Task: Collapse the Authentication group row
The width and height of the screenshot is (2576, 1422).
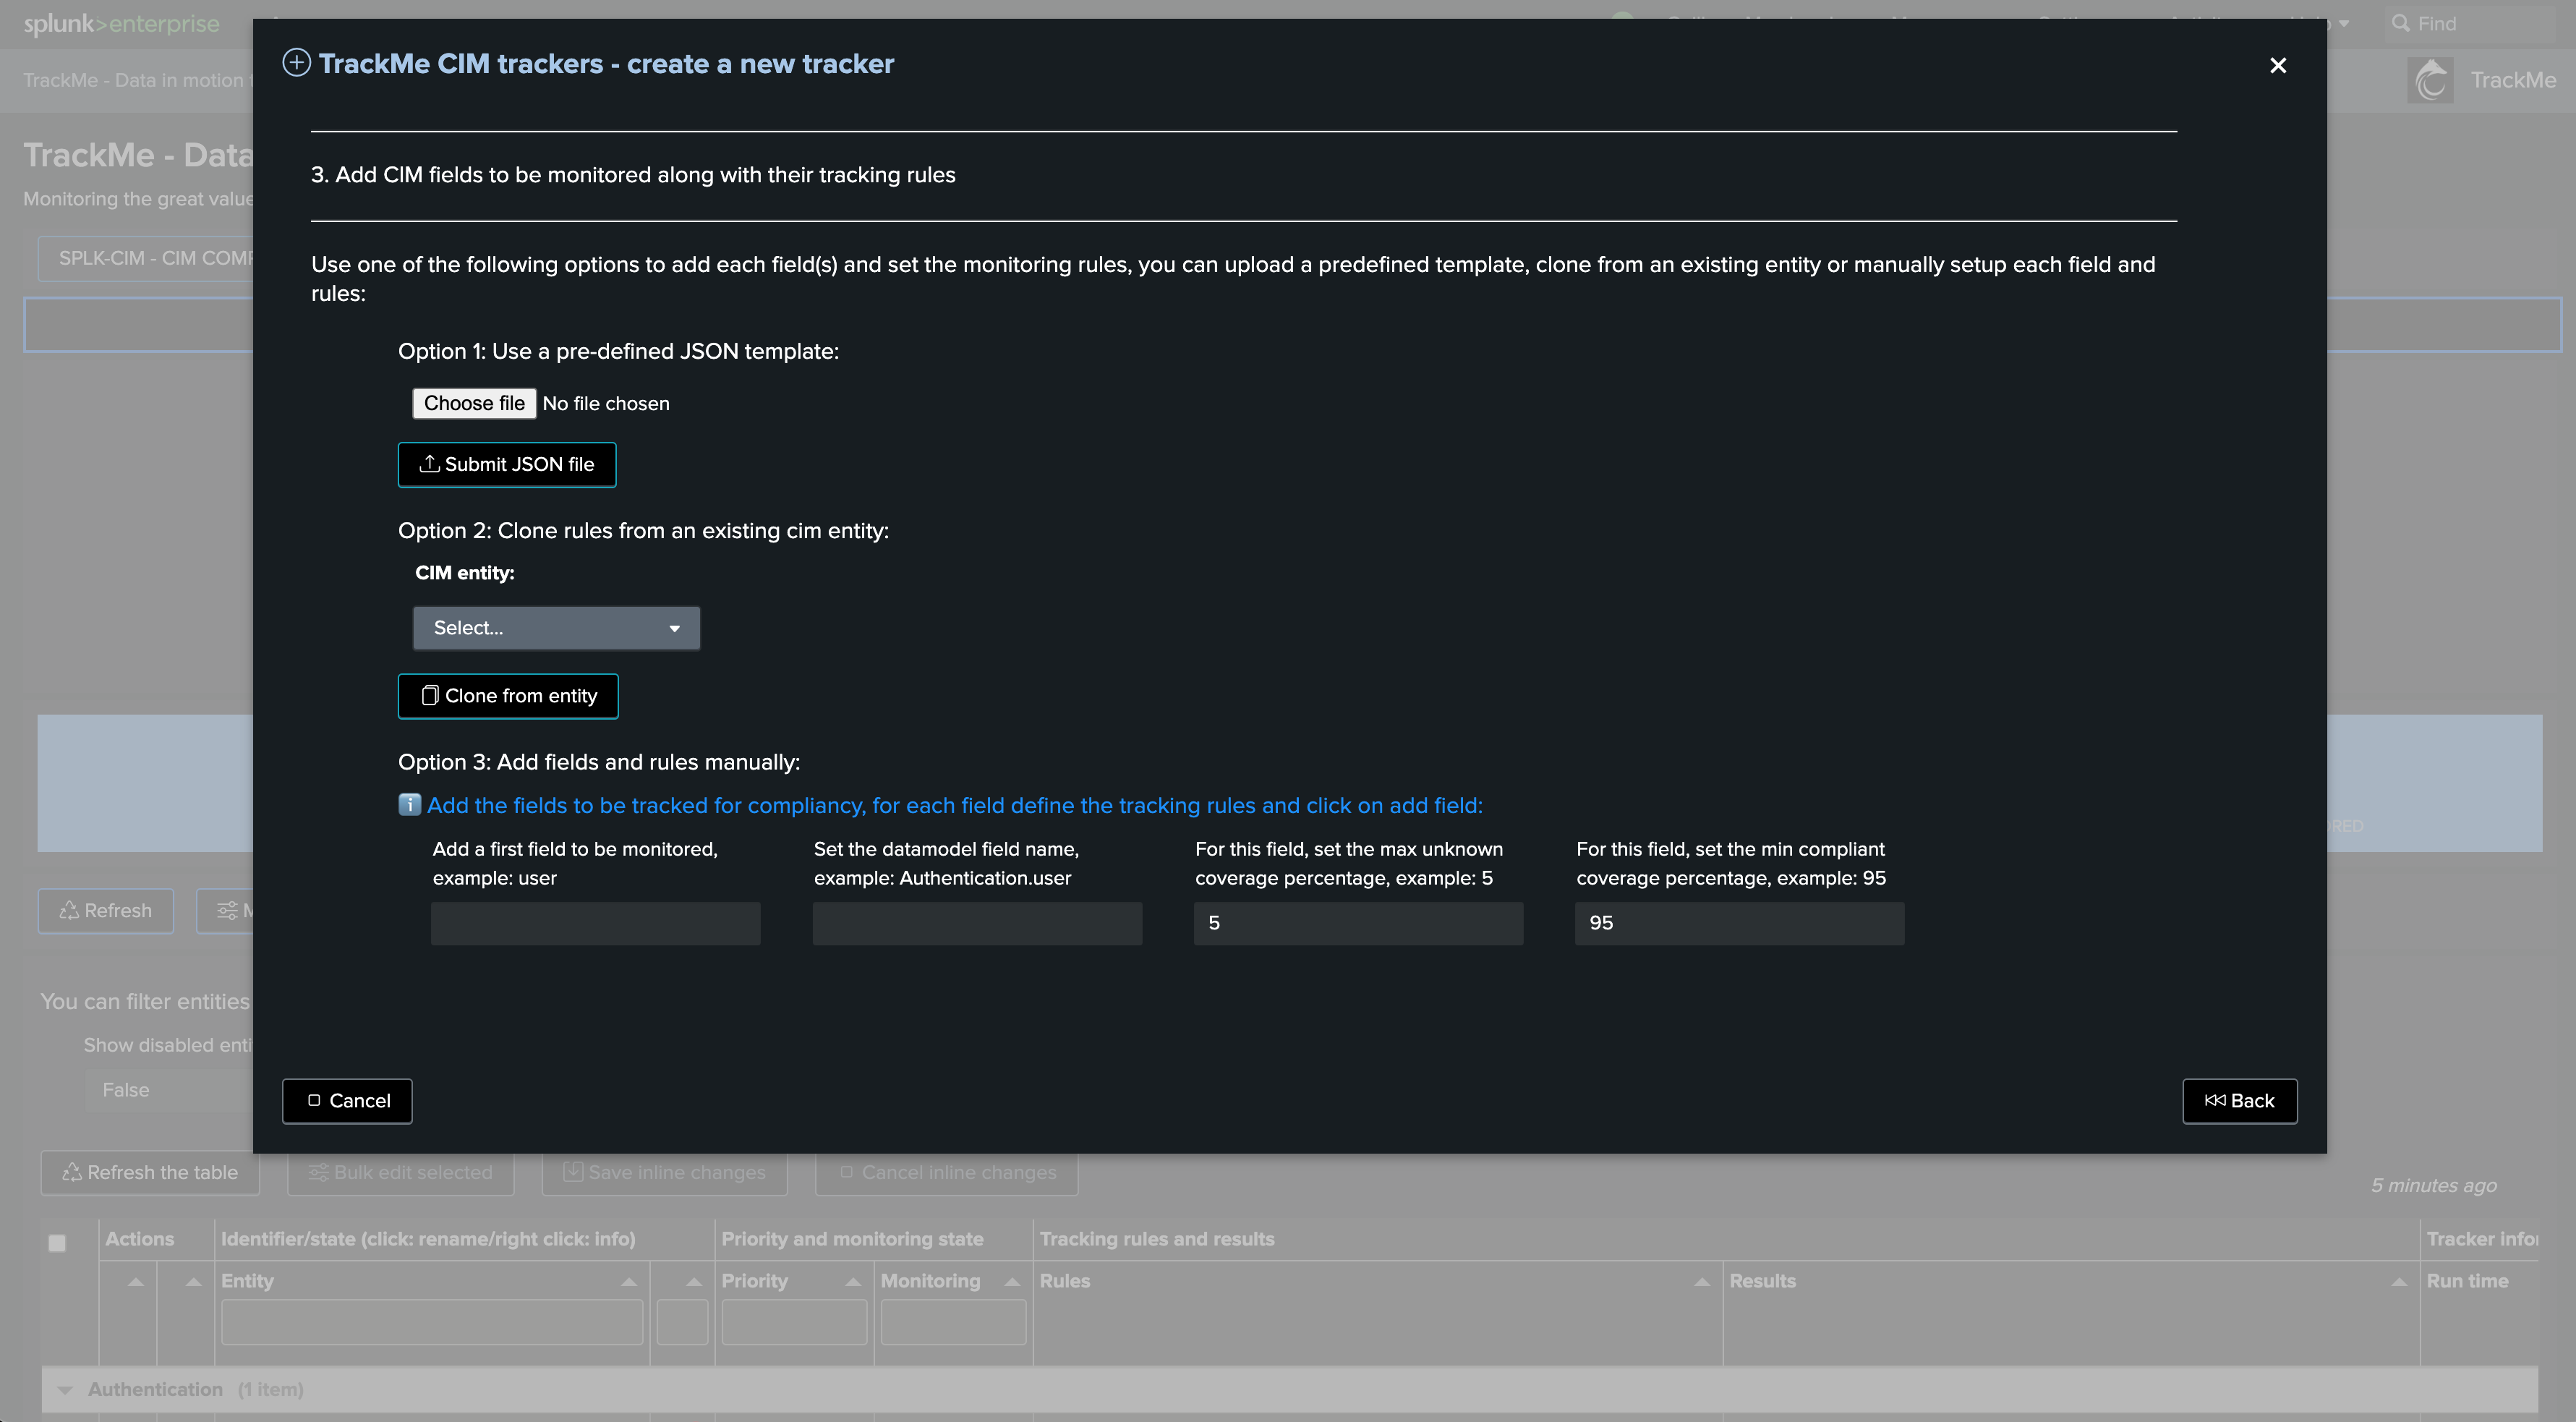Action: click(66, 1389)
